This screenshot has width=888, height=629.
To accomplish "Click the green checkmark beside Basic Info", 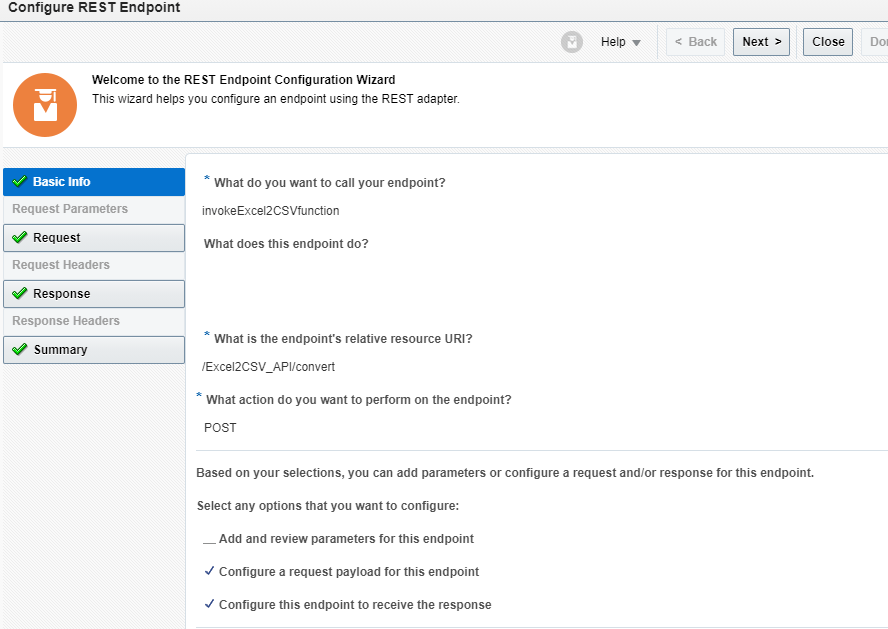I will click(19, 182).
